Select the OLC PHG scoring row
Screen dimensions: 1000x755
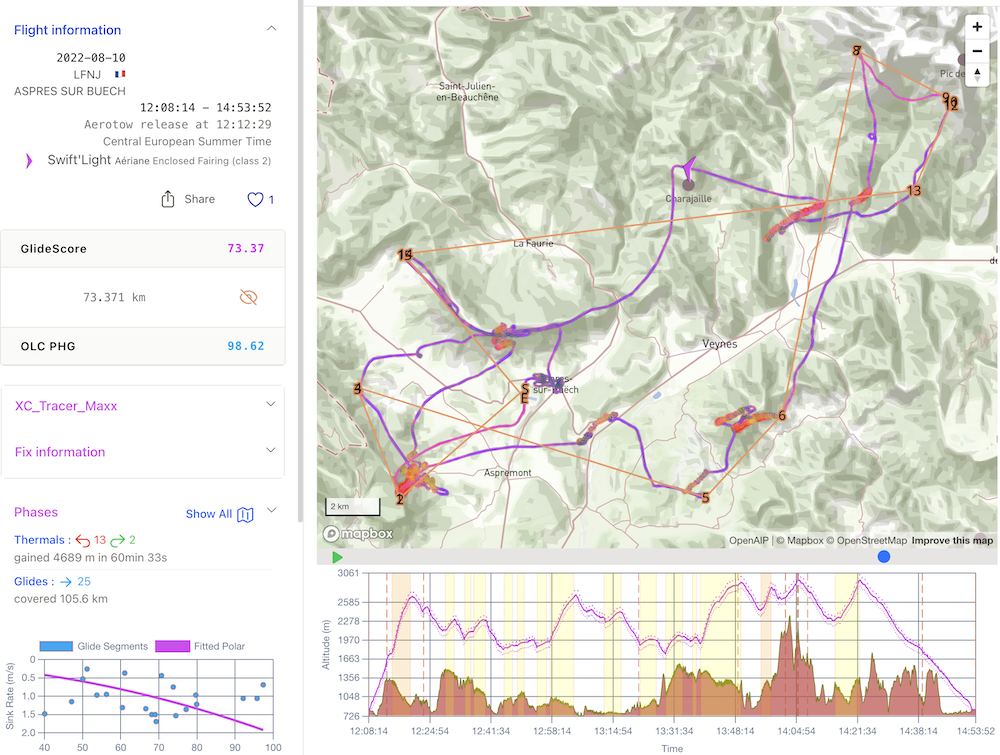coord(143,346)
